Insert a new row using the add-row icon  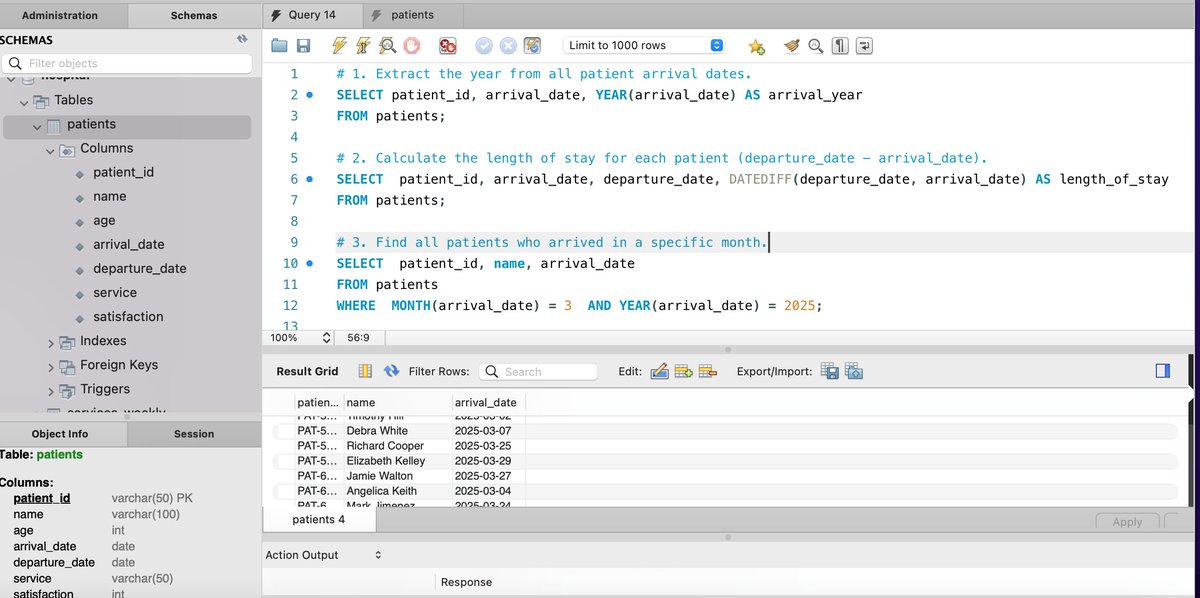click(x=684, y=371)
